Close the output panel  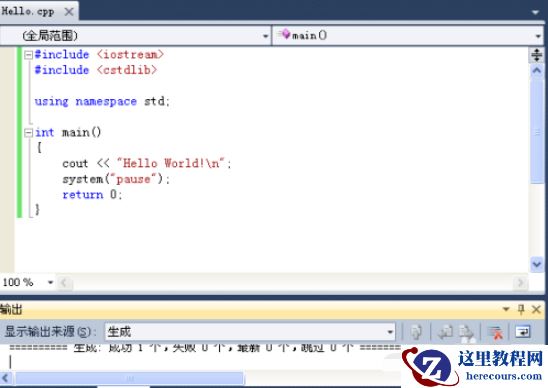pos(536,309)
